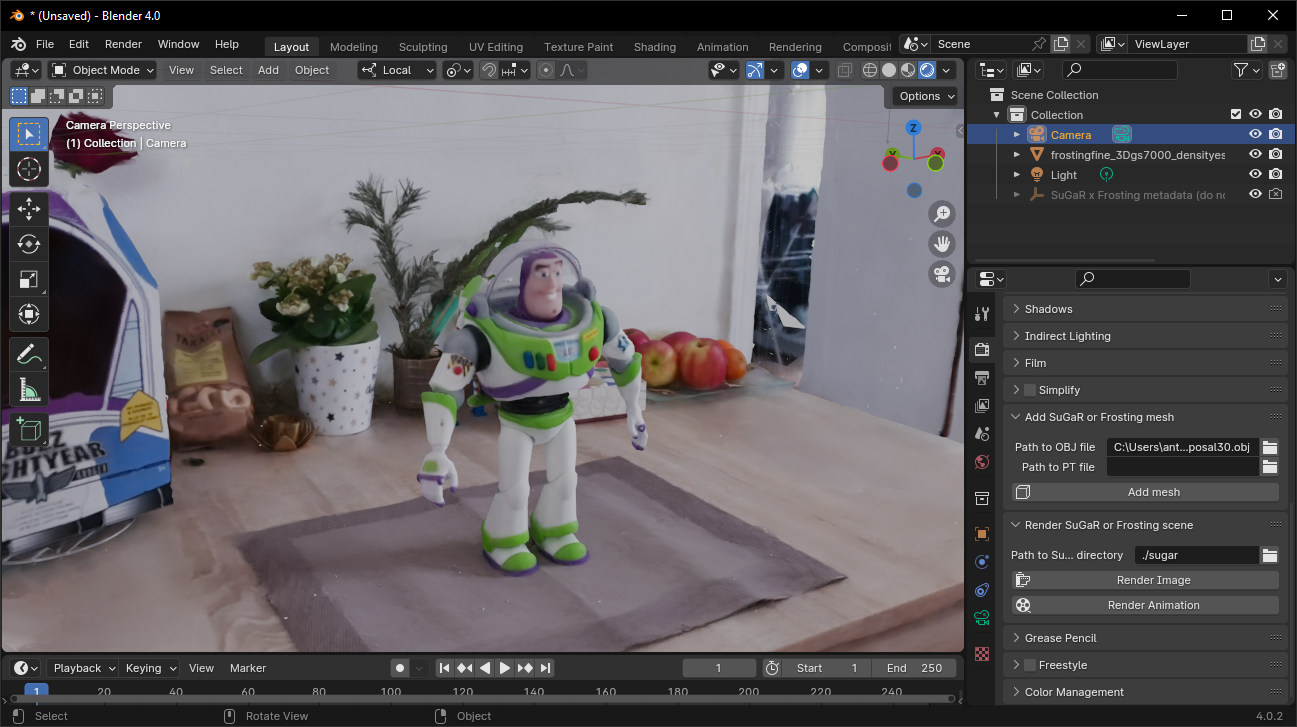The image size is (1297, 727).
Task: Toggle snapping magnet icon
Action: pos(489,70)
